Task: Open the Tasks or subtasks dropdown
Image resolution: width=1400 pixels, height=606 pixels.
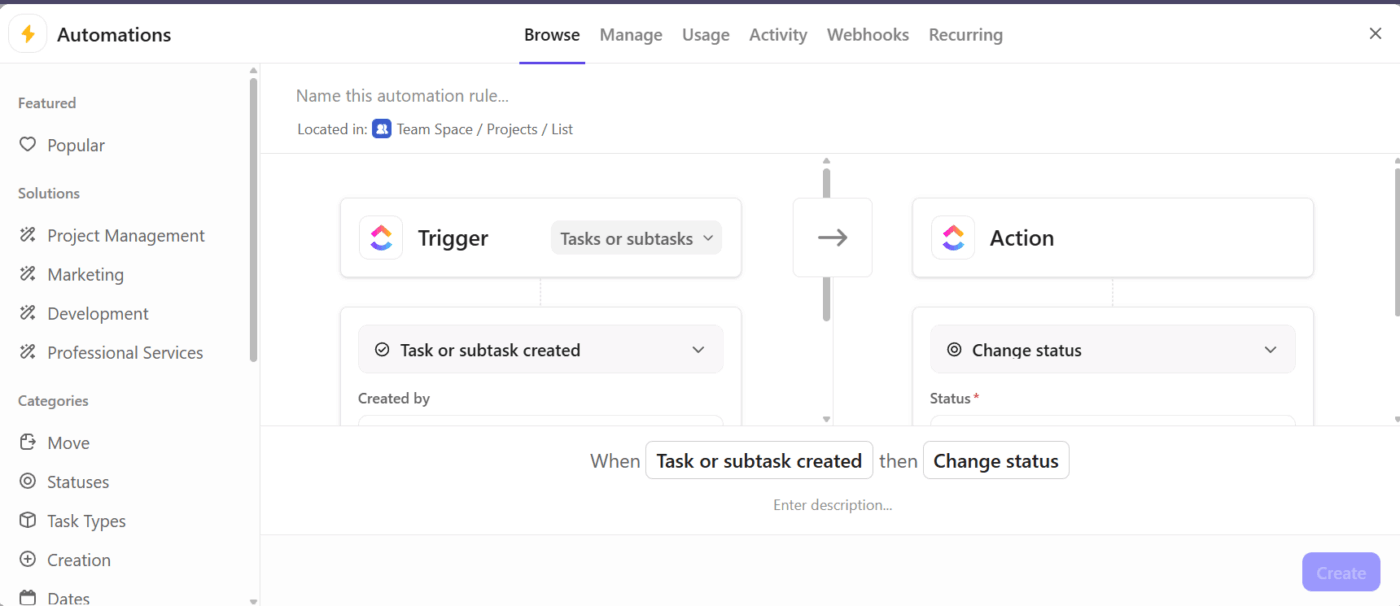Action: (x=635, y=238)
